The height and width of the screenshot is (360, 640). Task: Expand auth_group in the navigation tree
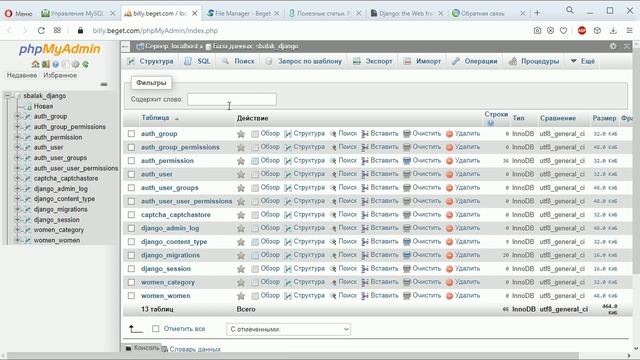coord(18,116)
